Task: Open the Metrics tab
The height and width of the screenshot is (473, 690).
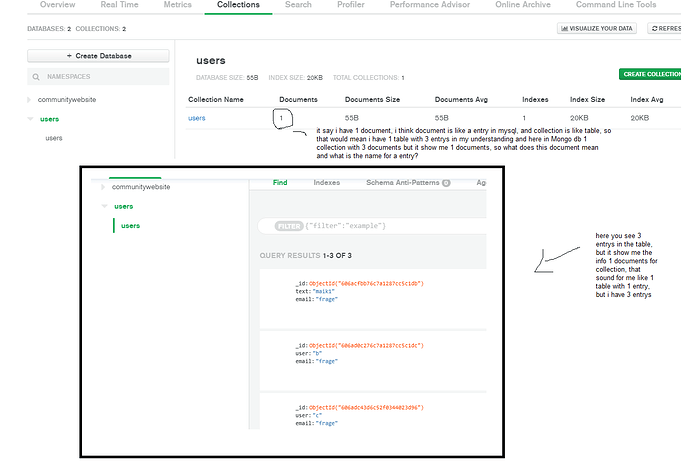Action: tap(177, 5)
